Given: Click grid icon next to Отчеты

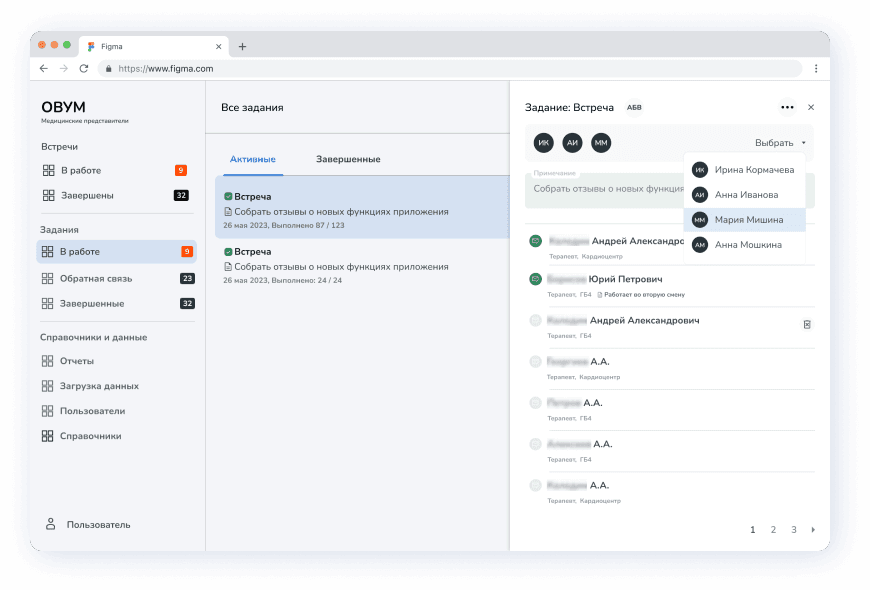Looking at the screenshot, I should click(48, 361).
